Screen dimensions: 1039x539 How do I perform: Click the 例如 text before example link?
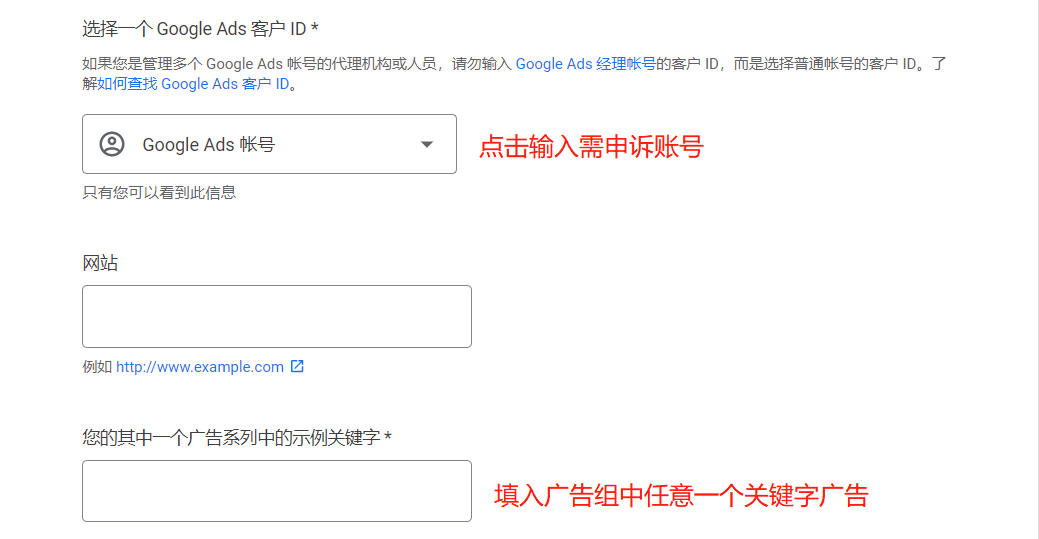point(97,367)
